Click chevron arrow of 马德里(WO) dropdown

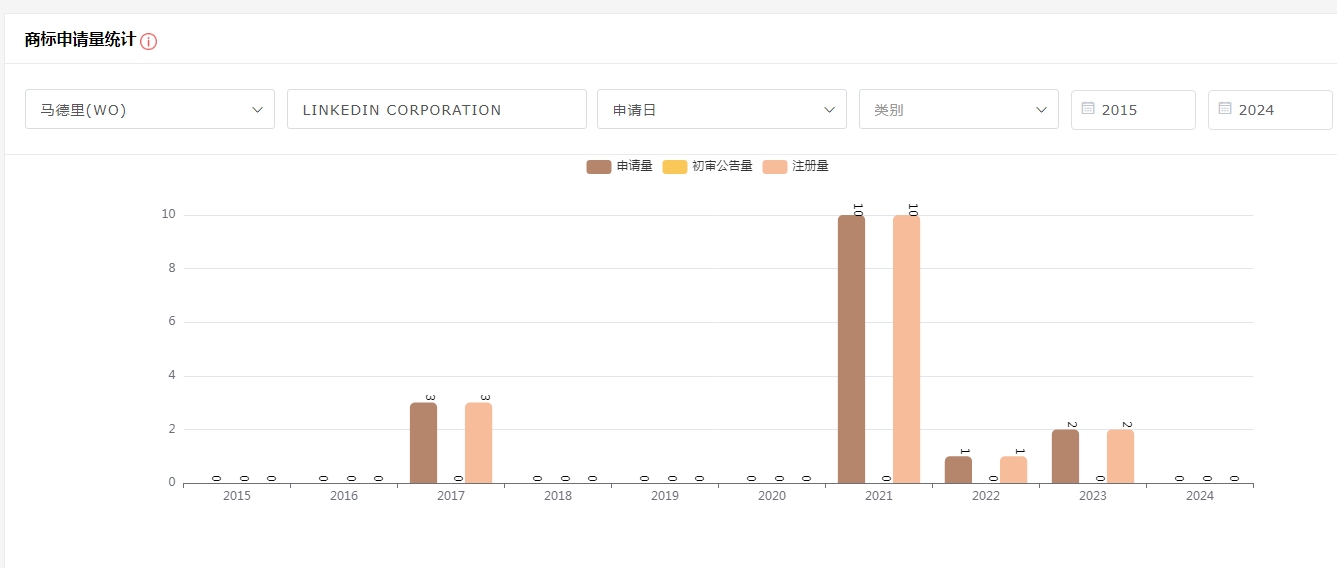(257, 110)
